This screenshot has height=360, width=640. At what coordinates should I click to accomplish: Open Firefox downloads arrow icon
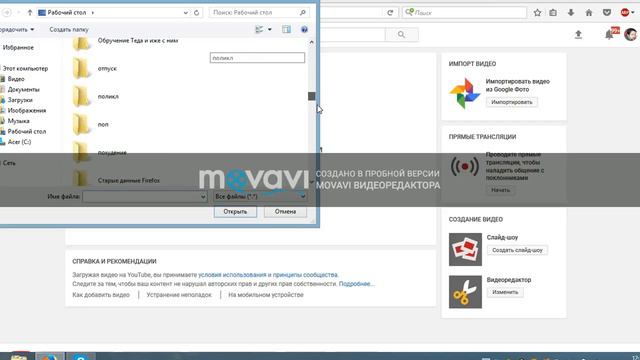coord(571,13)
